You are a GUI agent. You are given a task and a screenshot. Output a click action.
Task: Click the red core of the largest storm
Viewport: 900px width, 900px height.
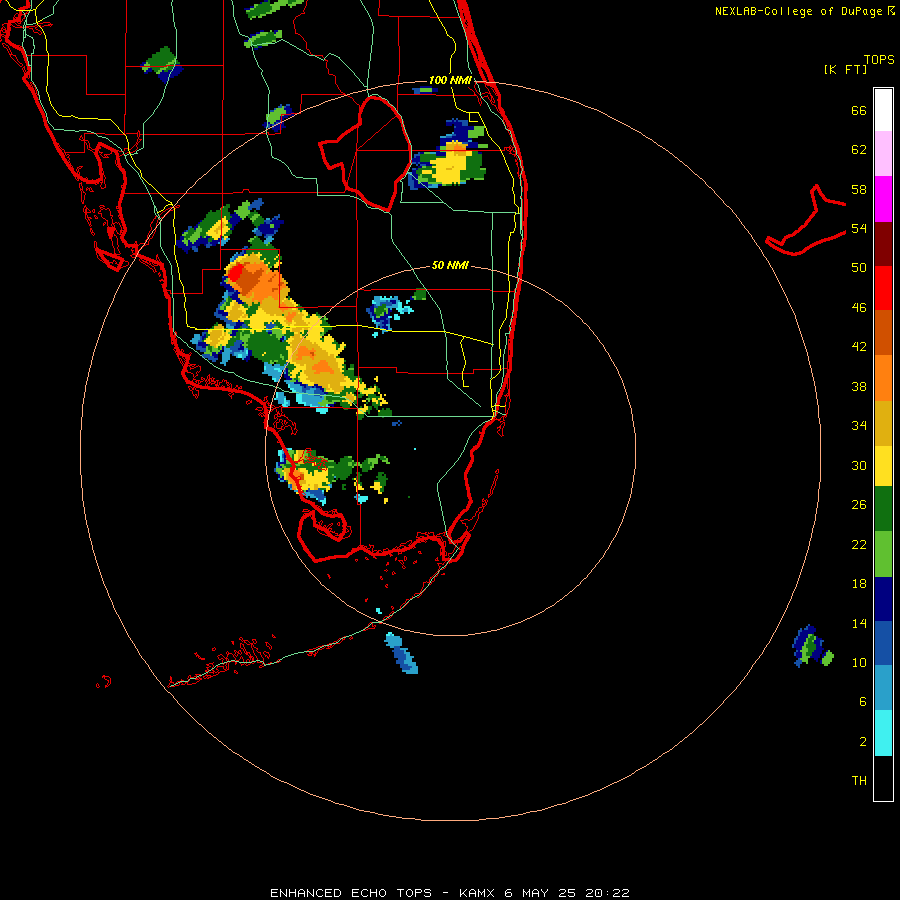click(234, 273)
